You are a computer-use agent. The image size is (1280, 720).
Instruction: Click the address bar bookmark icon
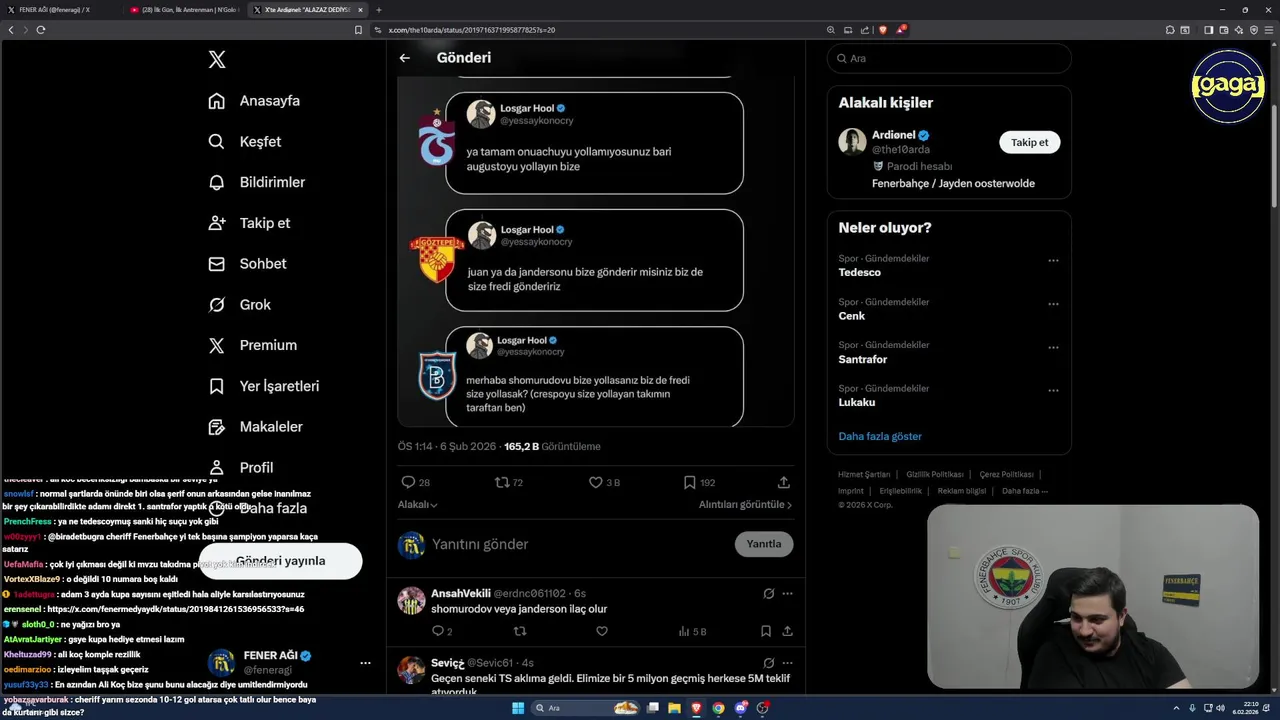[x=358, y=30]
